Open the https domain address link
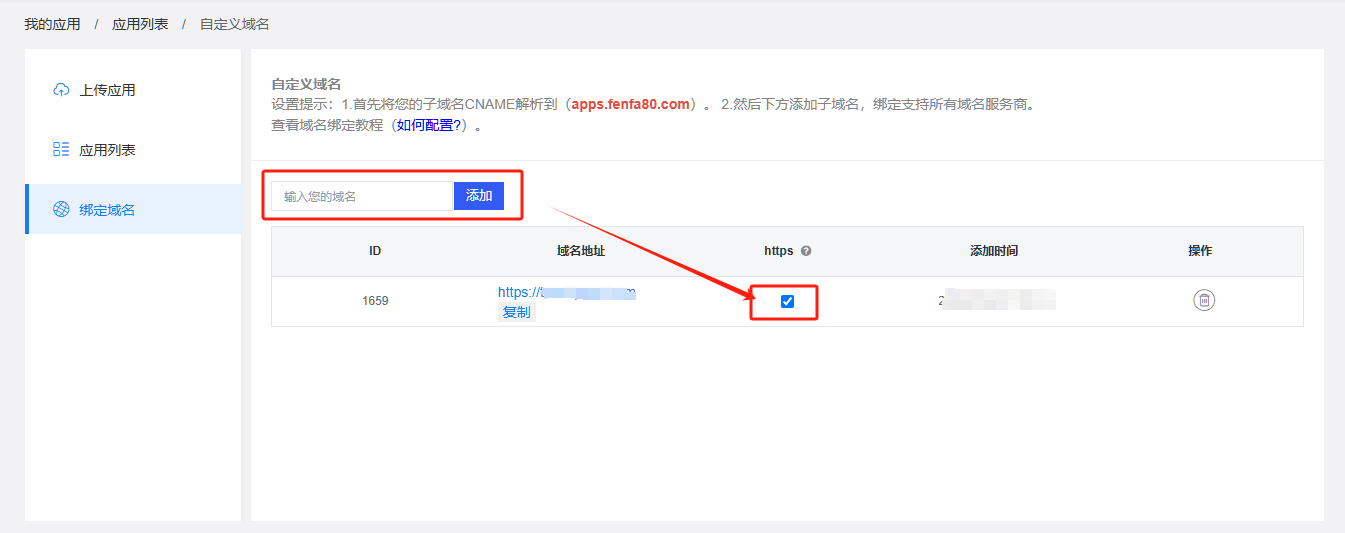Screen dimensions: 1345x533 567,292
